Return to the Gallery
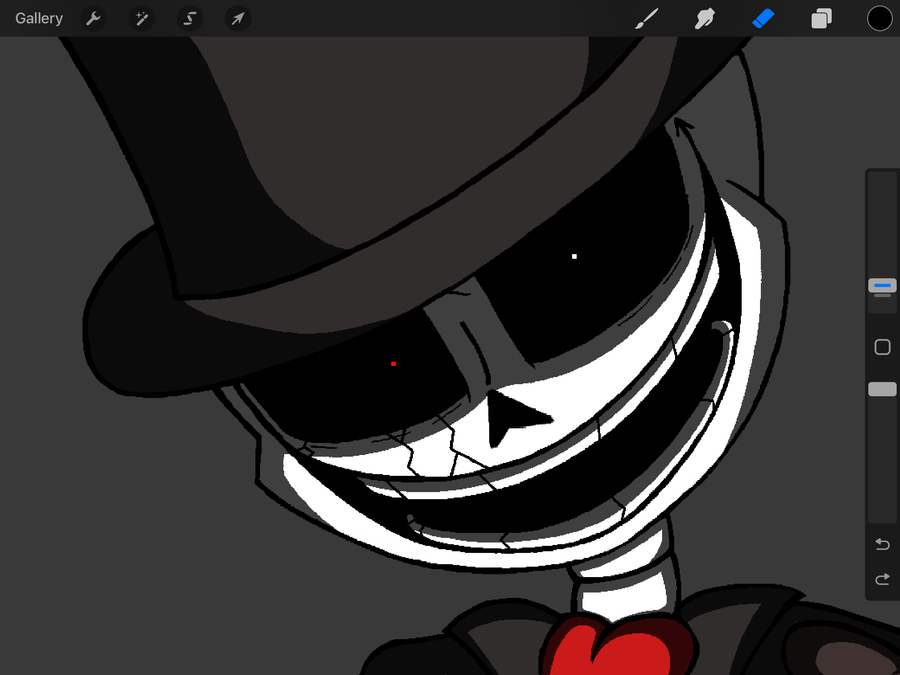Viewport: 900px width, 675px height. pos(39,18)
